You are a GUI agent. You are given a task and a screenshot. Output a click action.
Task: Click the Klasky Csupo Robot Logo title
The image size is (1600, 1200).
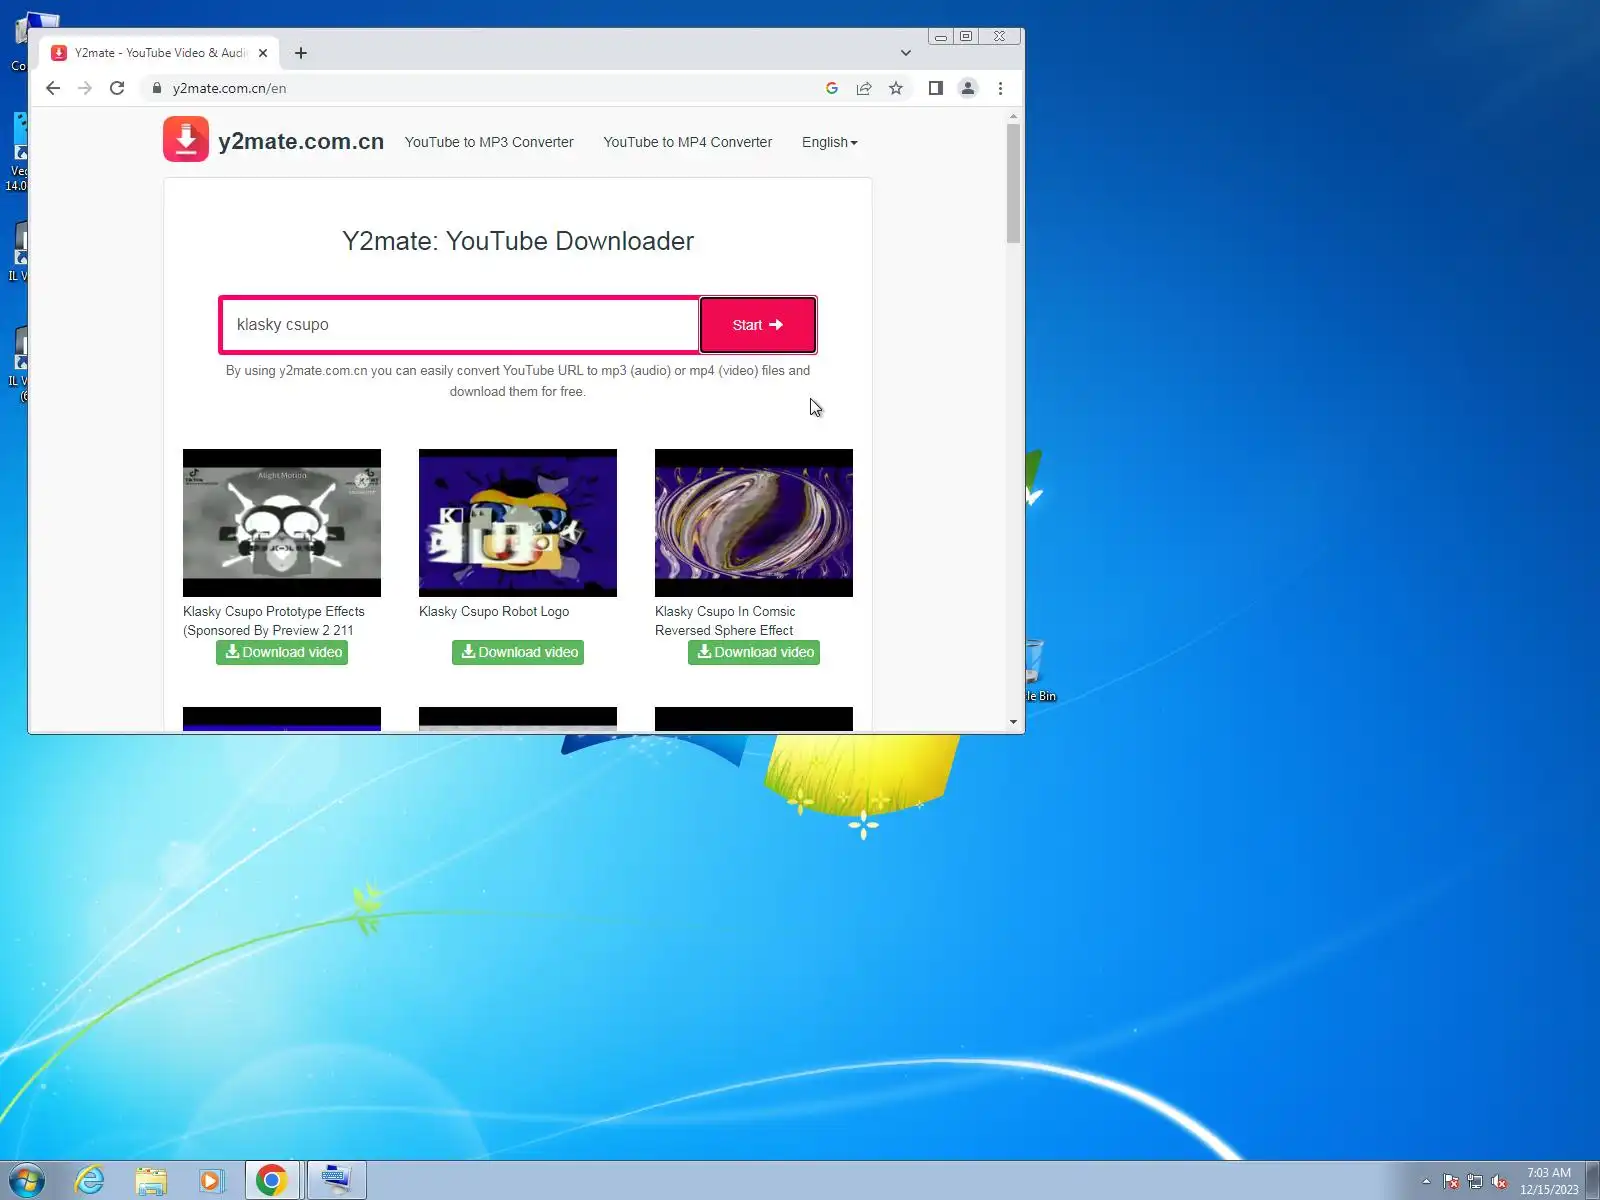point(494,612)
